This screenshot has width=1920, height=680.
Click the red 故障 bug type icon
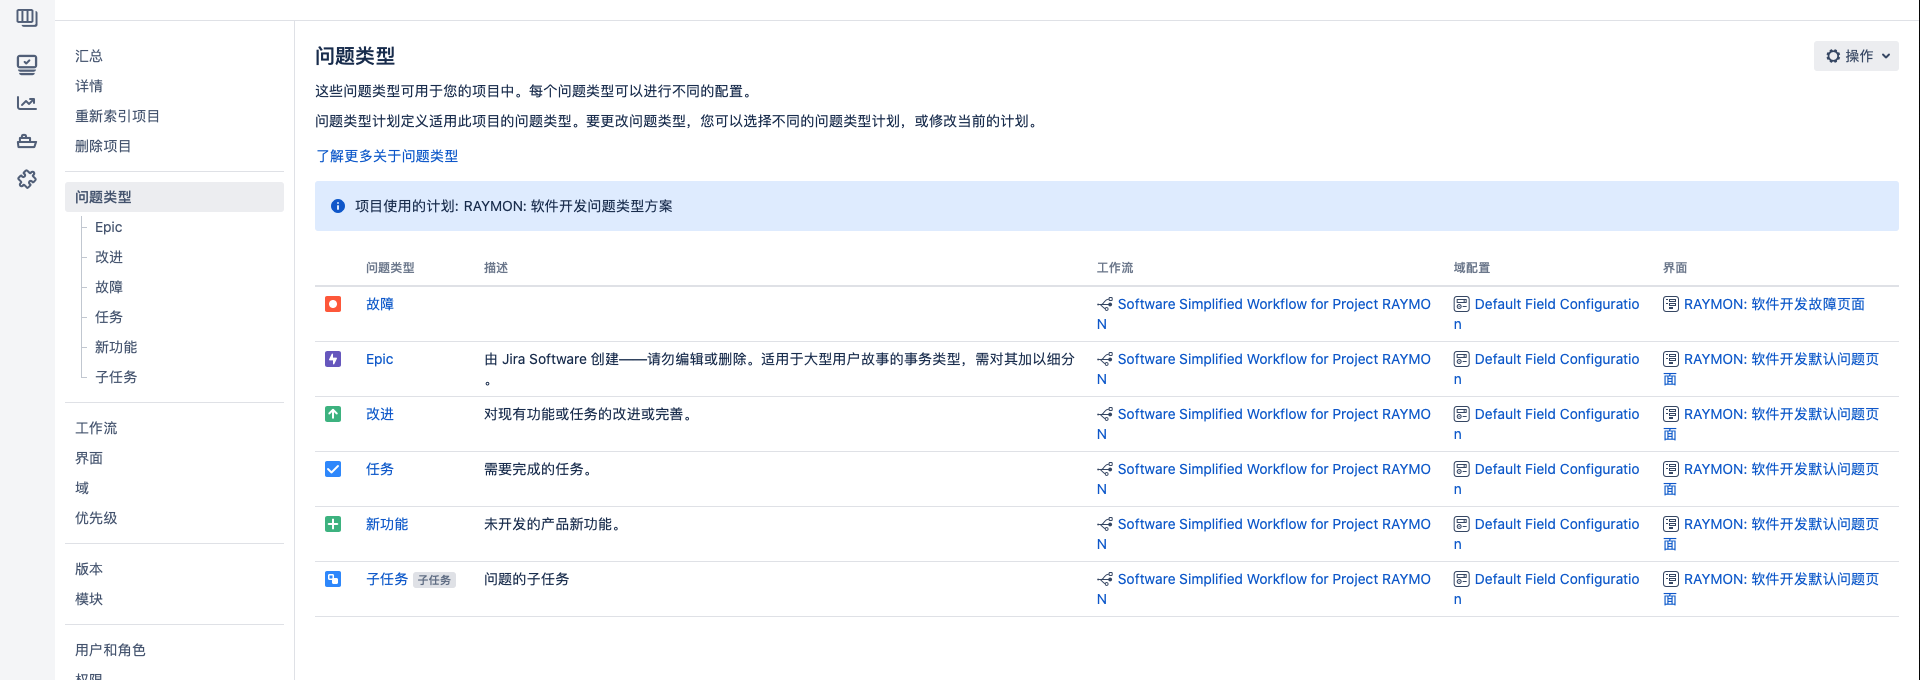coord(333,304)
